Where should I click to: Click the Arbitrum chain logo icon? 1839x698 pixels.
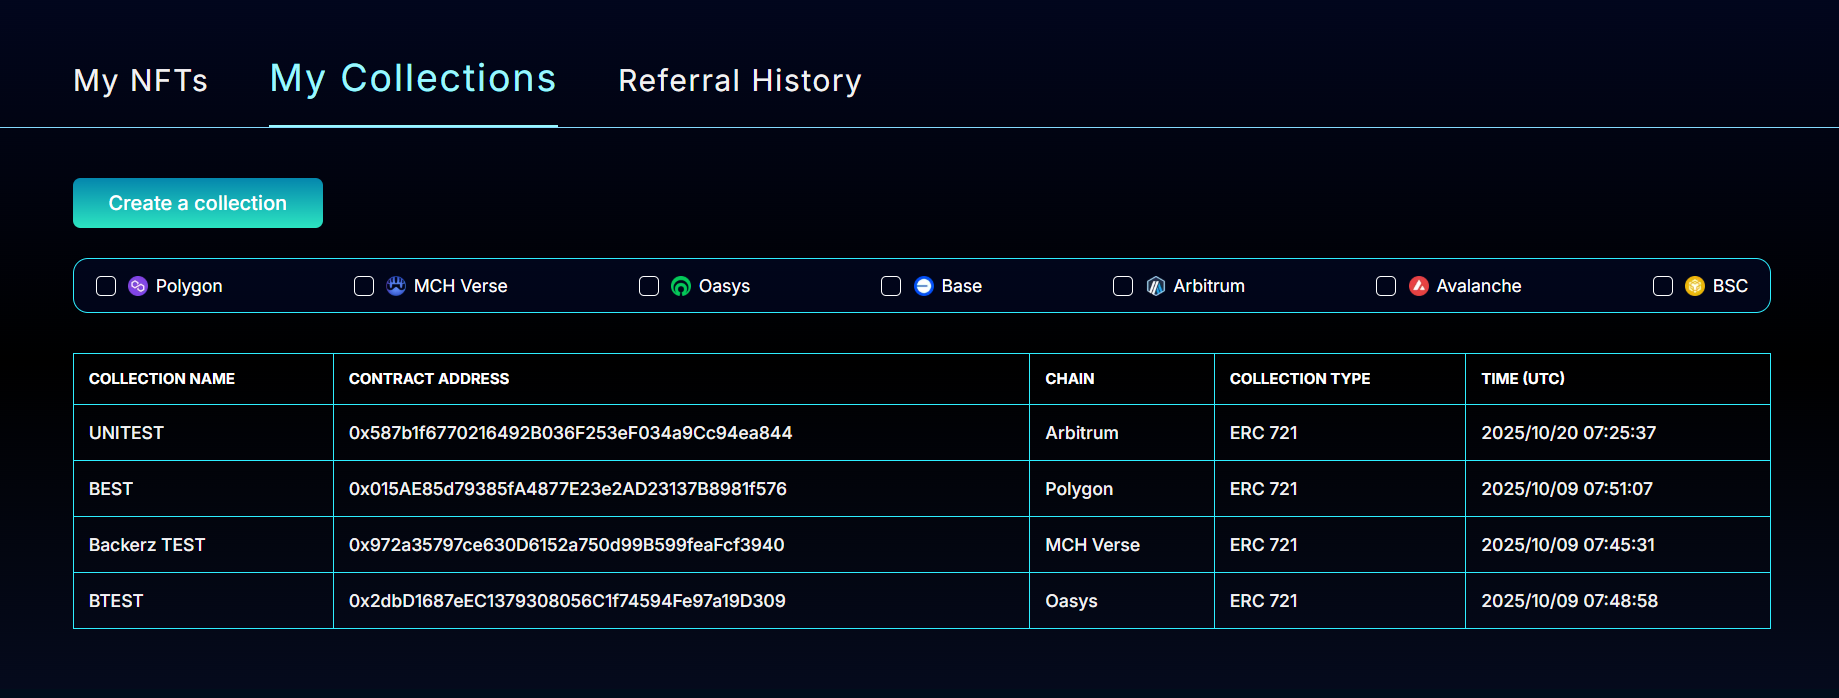[x=1156, y=286]
